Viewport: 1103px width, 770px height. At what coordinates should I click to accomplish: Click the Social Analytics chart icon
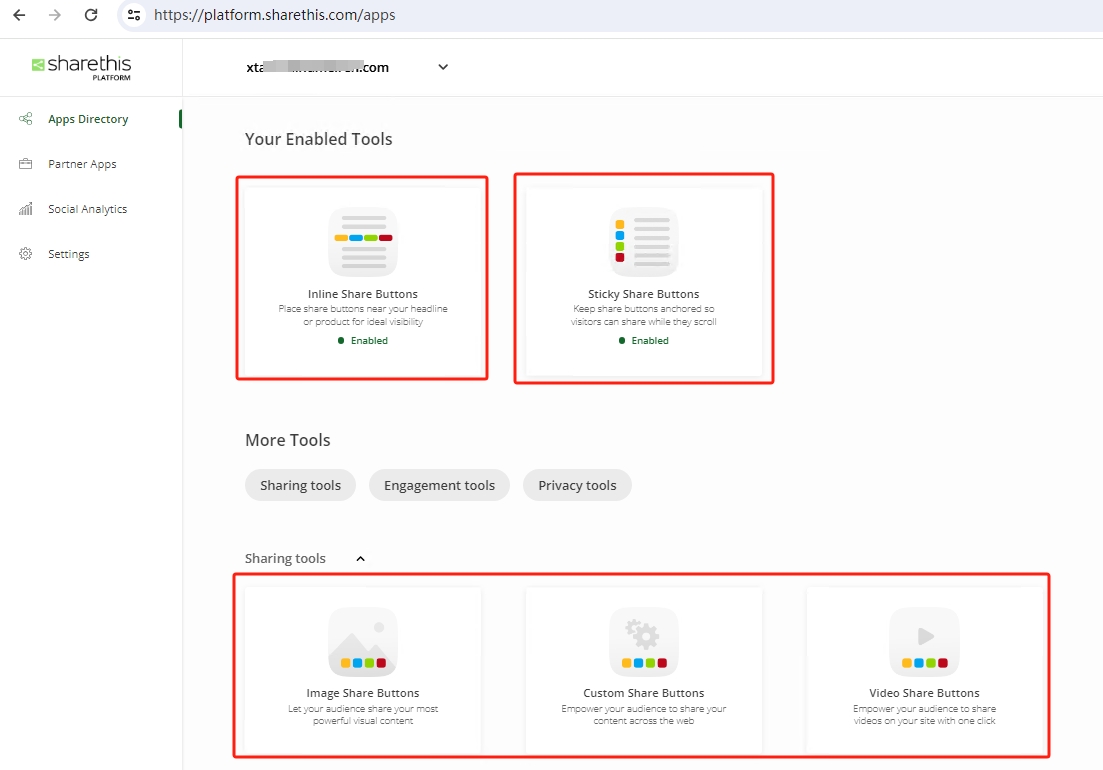pos(26,209)
